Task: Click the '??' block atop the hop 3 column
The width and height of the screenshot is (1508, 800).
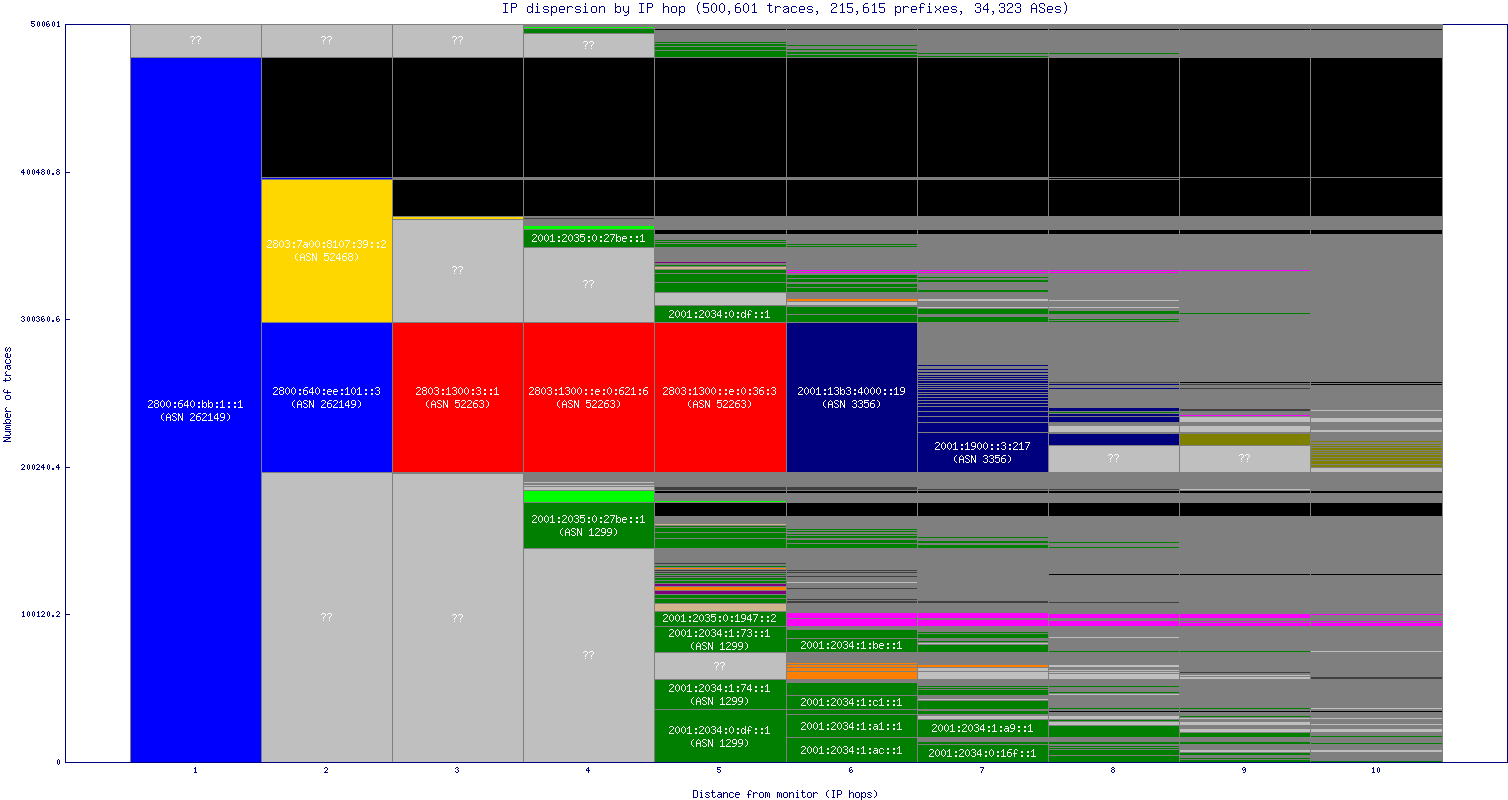Action: click(x=458, y=41)
